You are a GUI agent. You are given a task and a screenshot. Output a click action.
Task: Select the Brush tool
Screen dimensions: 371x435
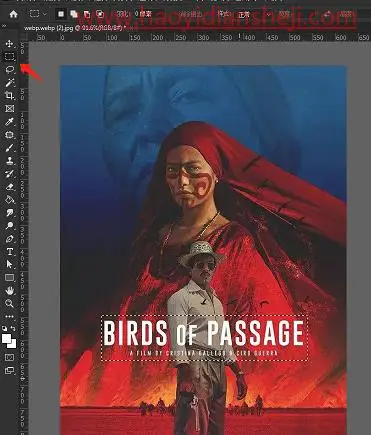click(x=9, y=148)
